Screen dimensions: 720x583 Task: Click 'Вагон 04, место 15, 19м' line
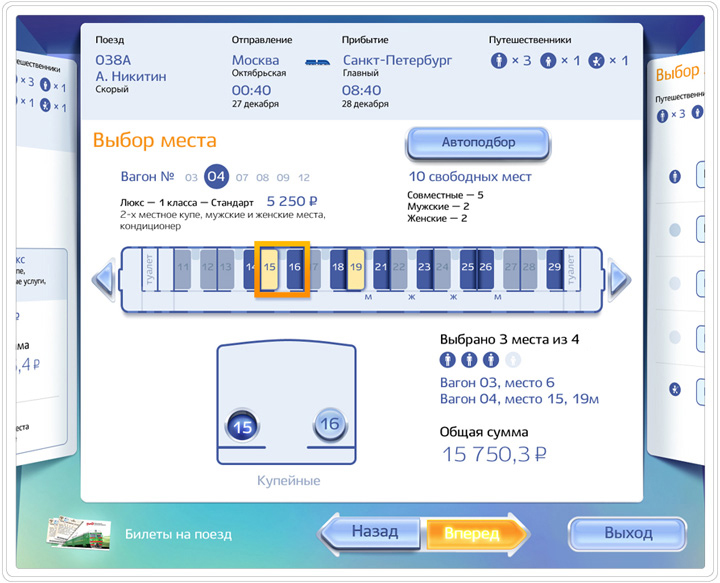[519, 399]
